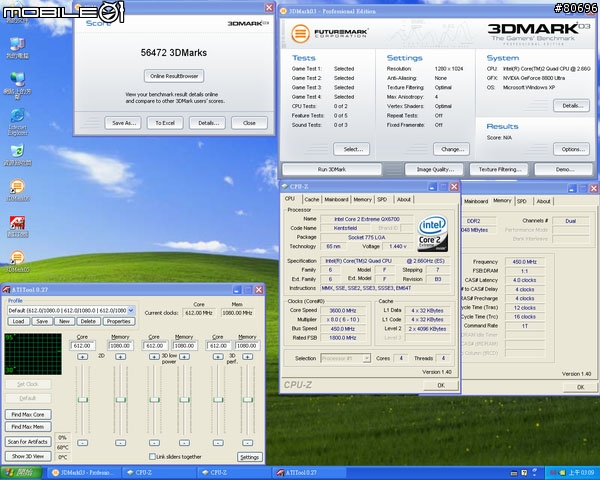
Task: Click the ATITool title bar icon
Action: click(x=7, y=290)
